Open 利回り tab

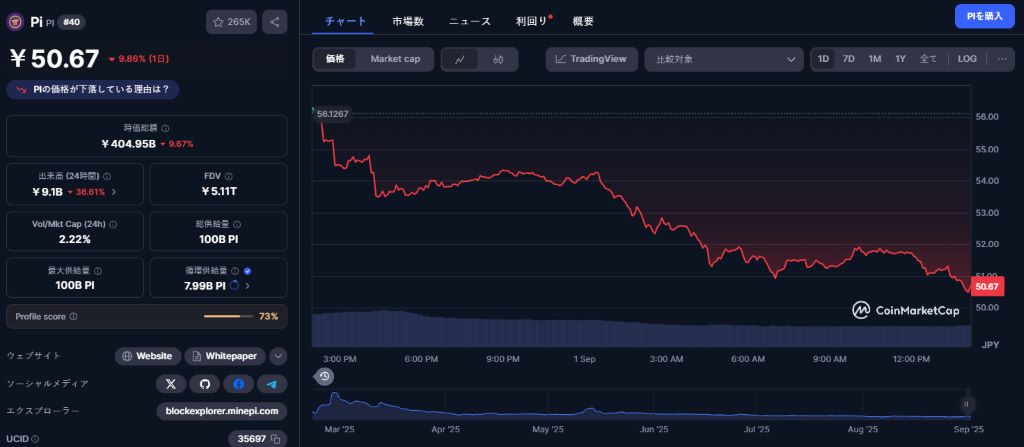[x=531, y=22]
